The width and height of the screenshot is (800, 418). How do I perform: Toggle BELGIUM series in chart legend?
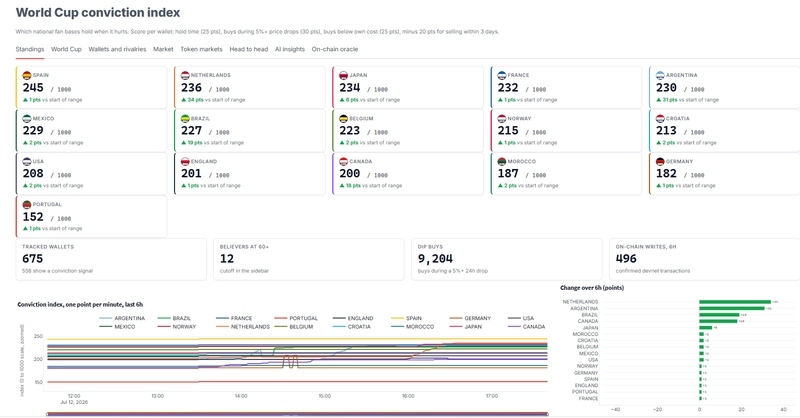[x=294, y=327]
